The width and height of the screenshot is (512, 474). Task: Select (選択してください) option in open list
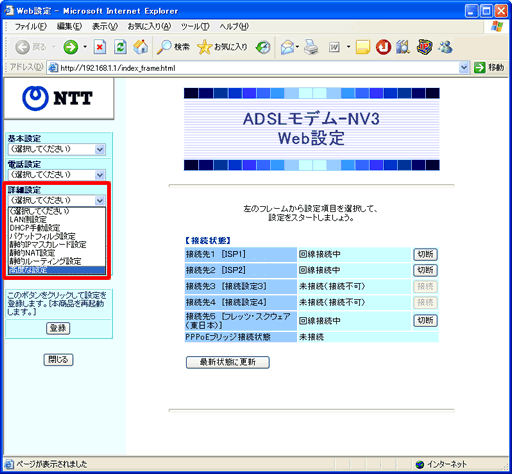coord(57,211)
